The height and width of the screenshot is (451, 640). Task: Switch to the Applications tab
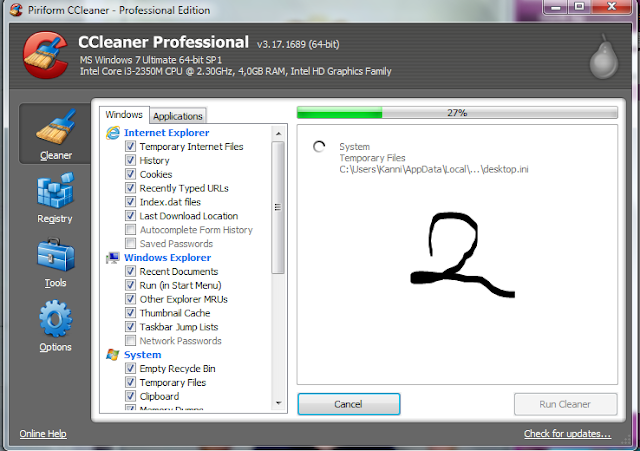[178, 116]
